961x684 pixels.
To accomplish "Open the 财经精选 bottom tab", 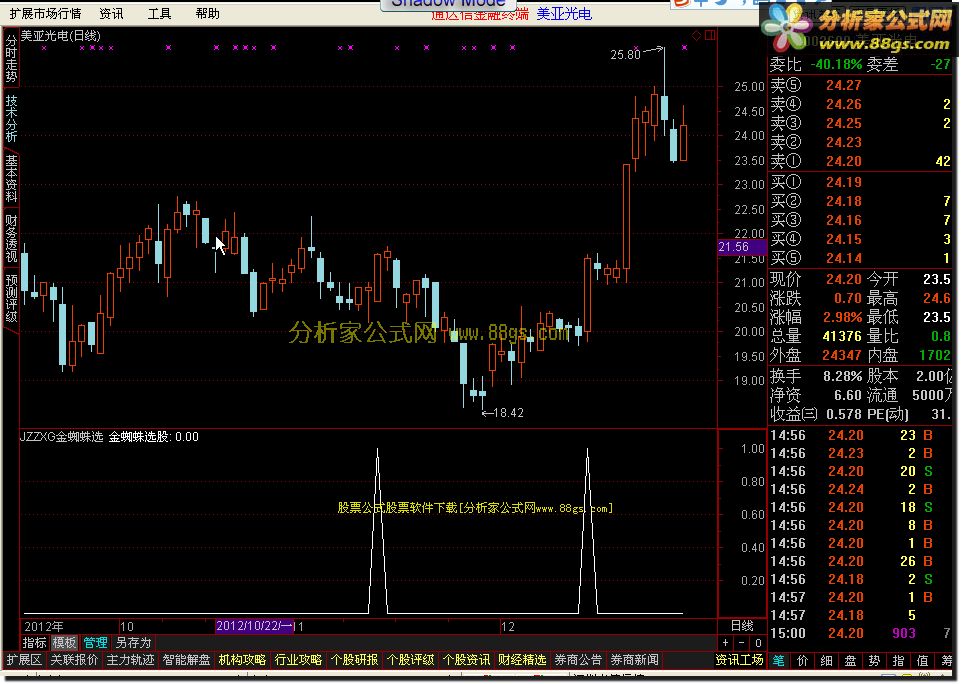I will point(522,660).
